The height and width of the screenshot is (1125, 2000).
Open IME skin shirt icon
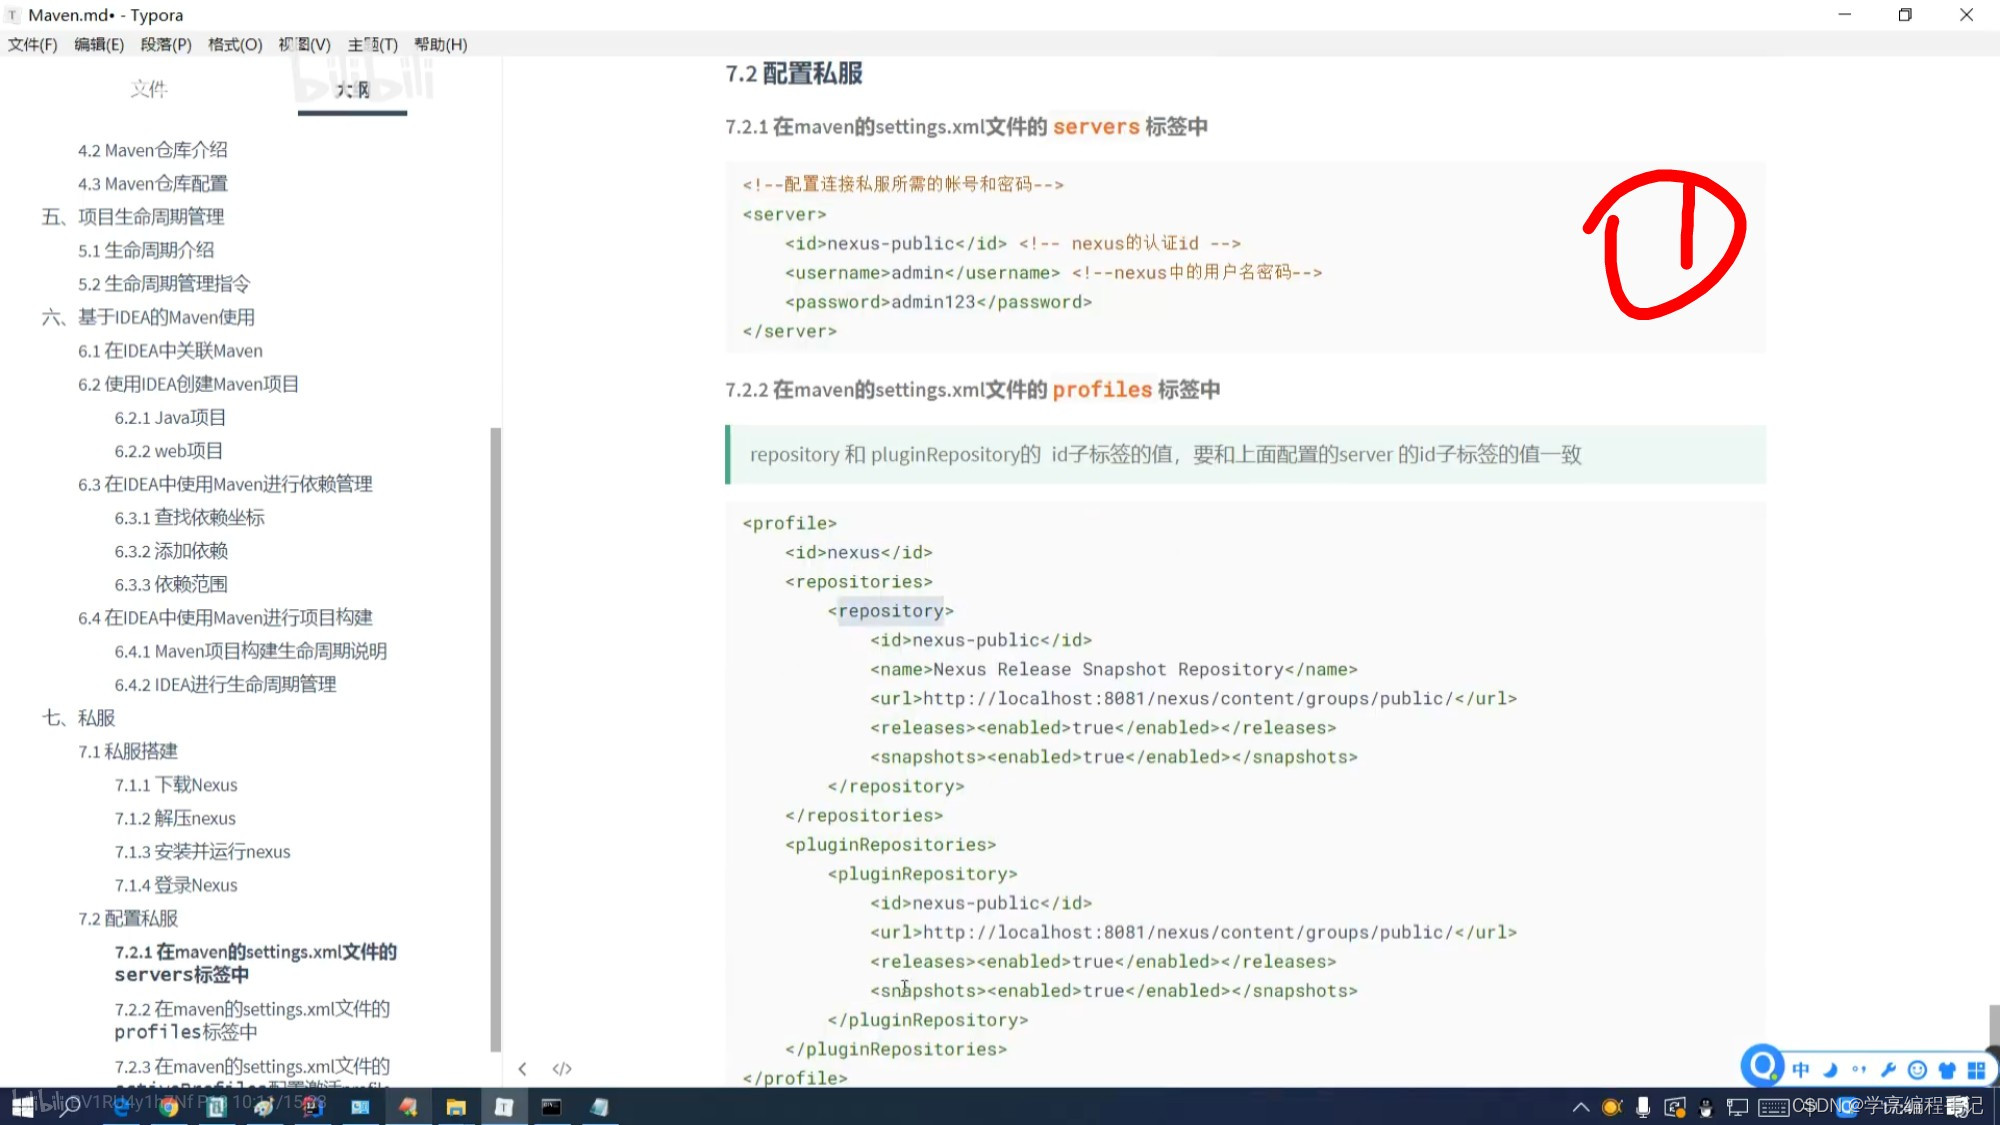[x=1946, y=1070]
